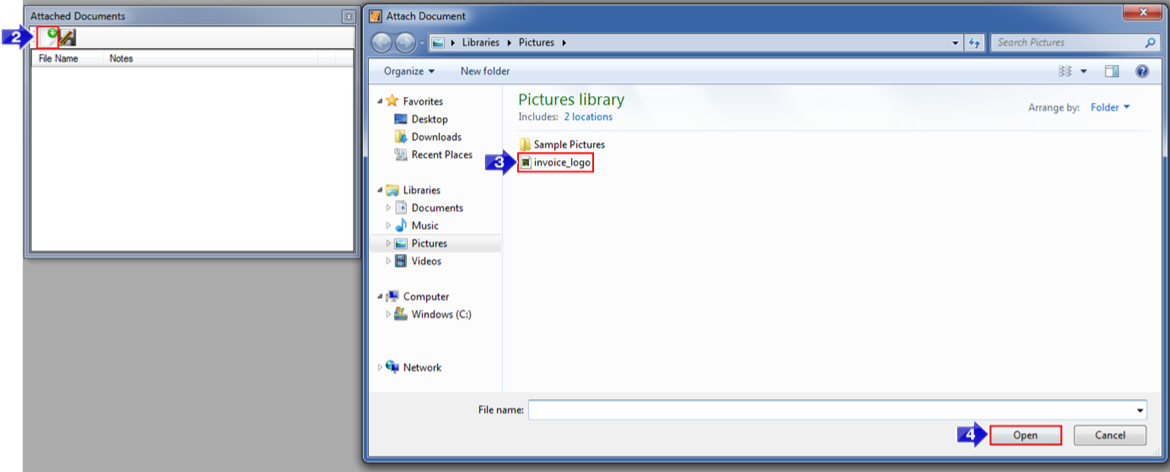Open the 2 locations link
Image resolution: width=1170 pixels, height=472 pixels.
[x=588, y=116]
